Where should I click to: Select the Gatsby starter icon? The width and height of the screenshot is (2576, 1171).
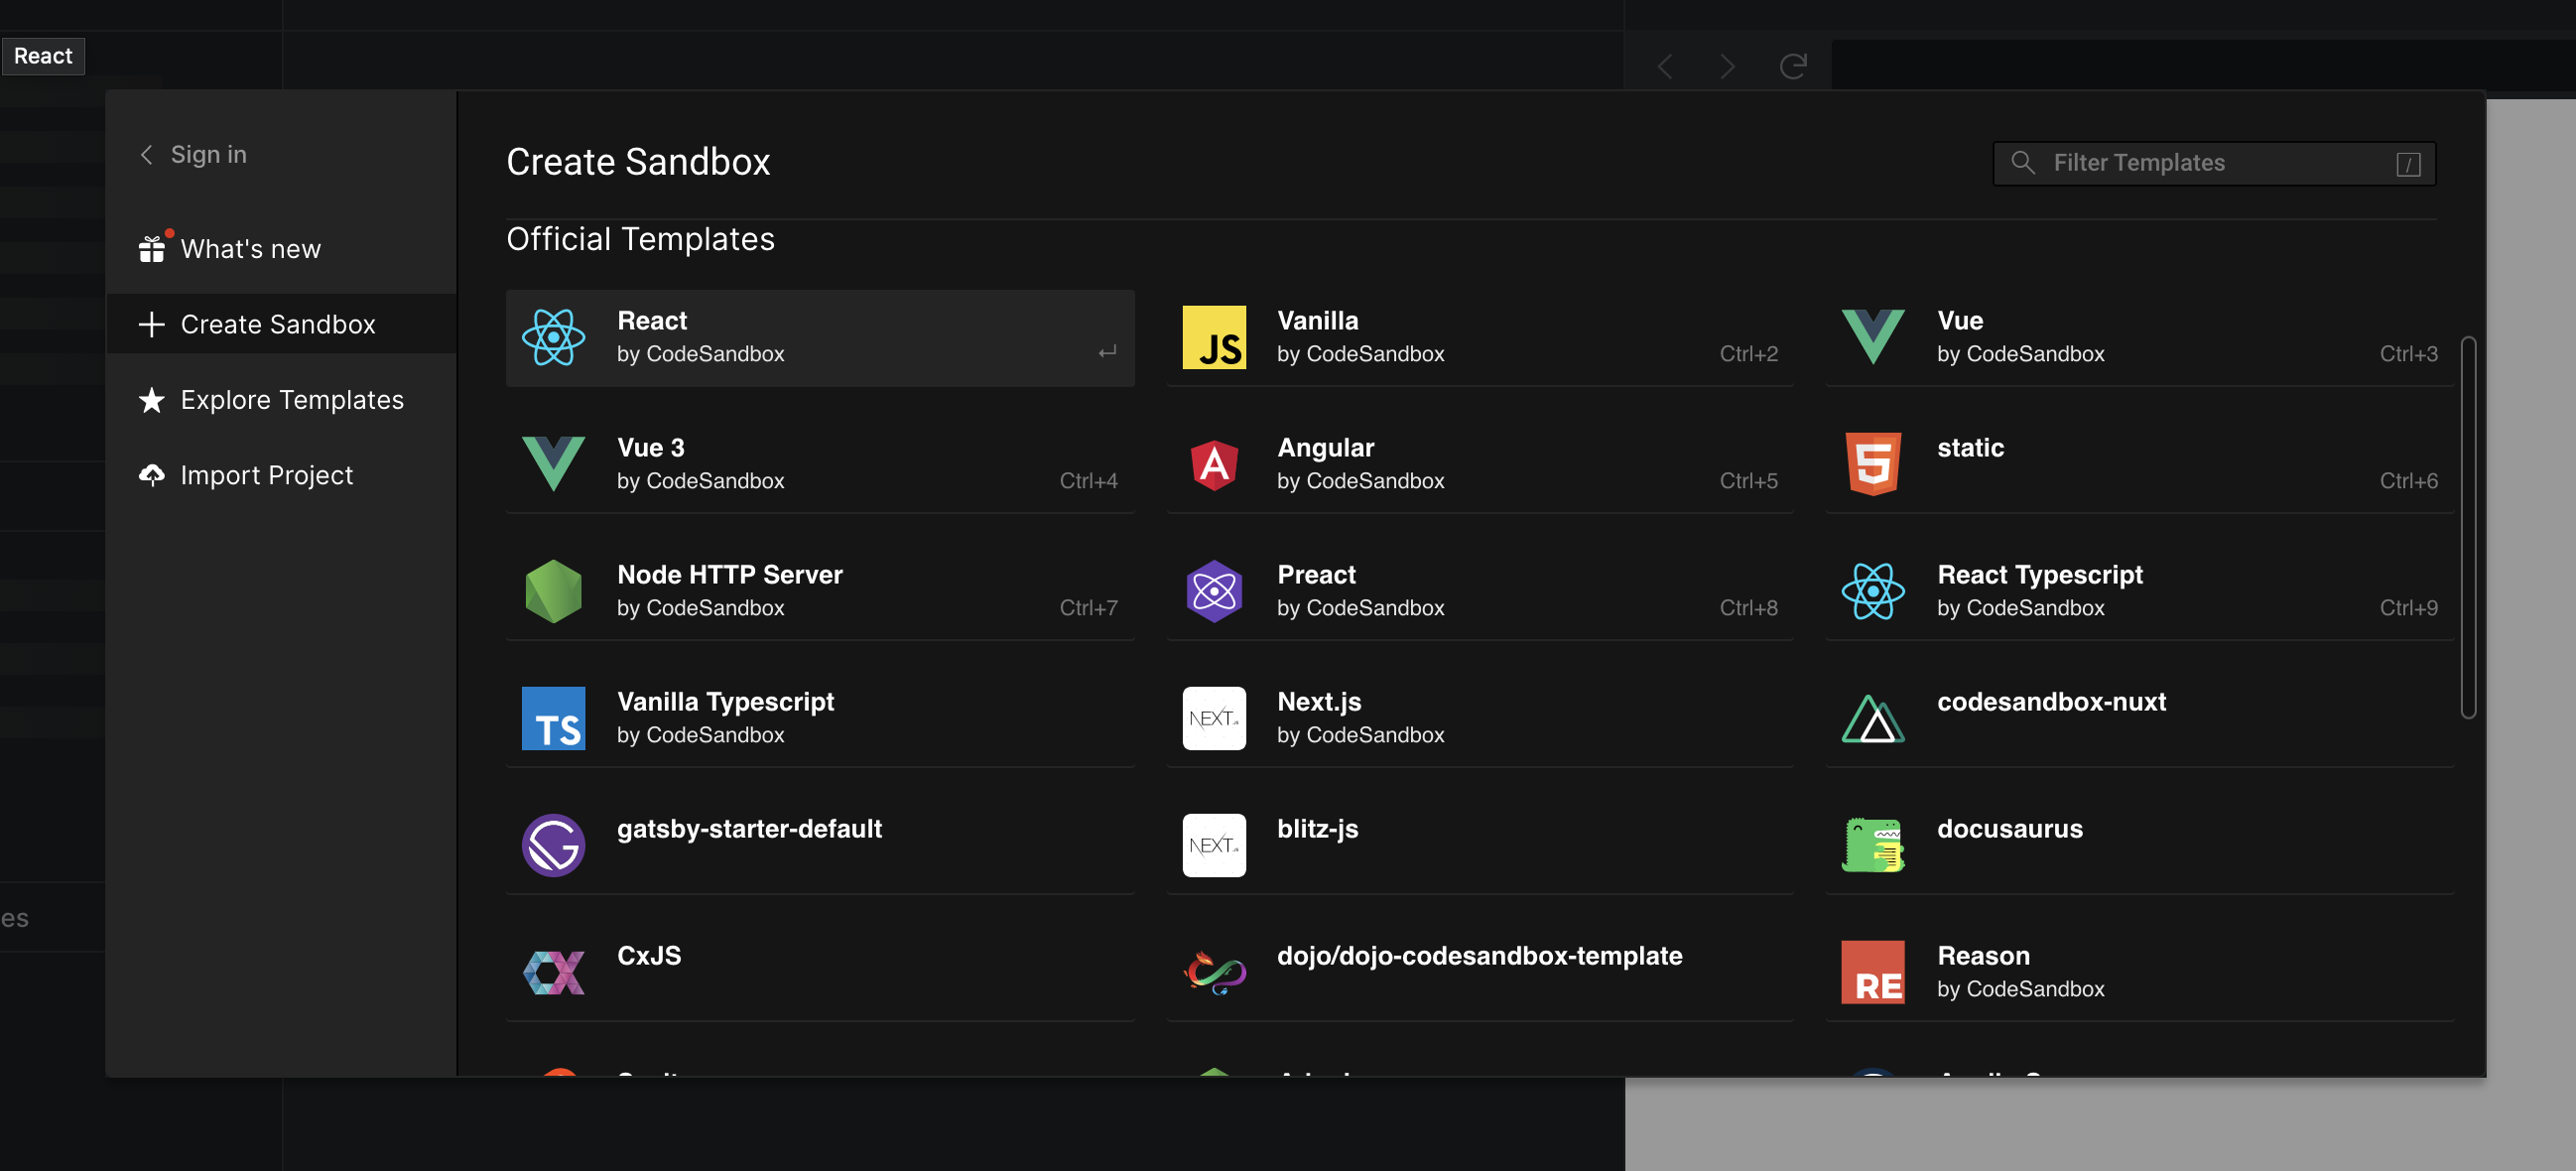pos(554,845)
